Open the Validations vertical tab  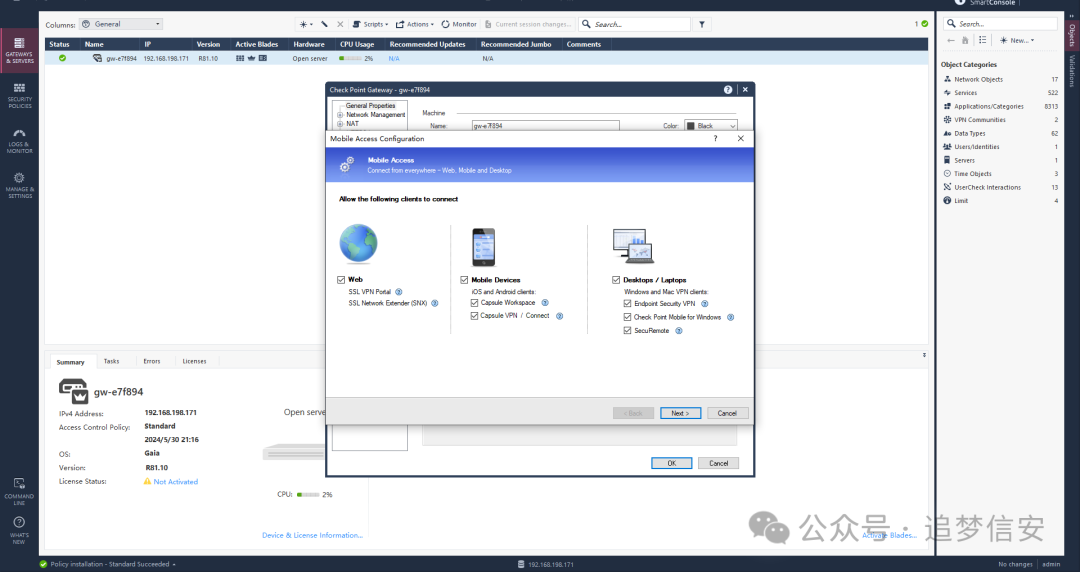(1072, 71)
